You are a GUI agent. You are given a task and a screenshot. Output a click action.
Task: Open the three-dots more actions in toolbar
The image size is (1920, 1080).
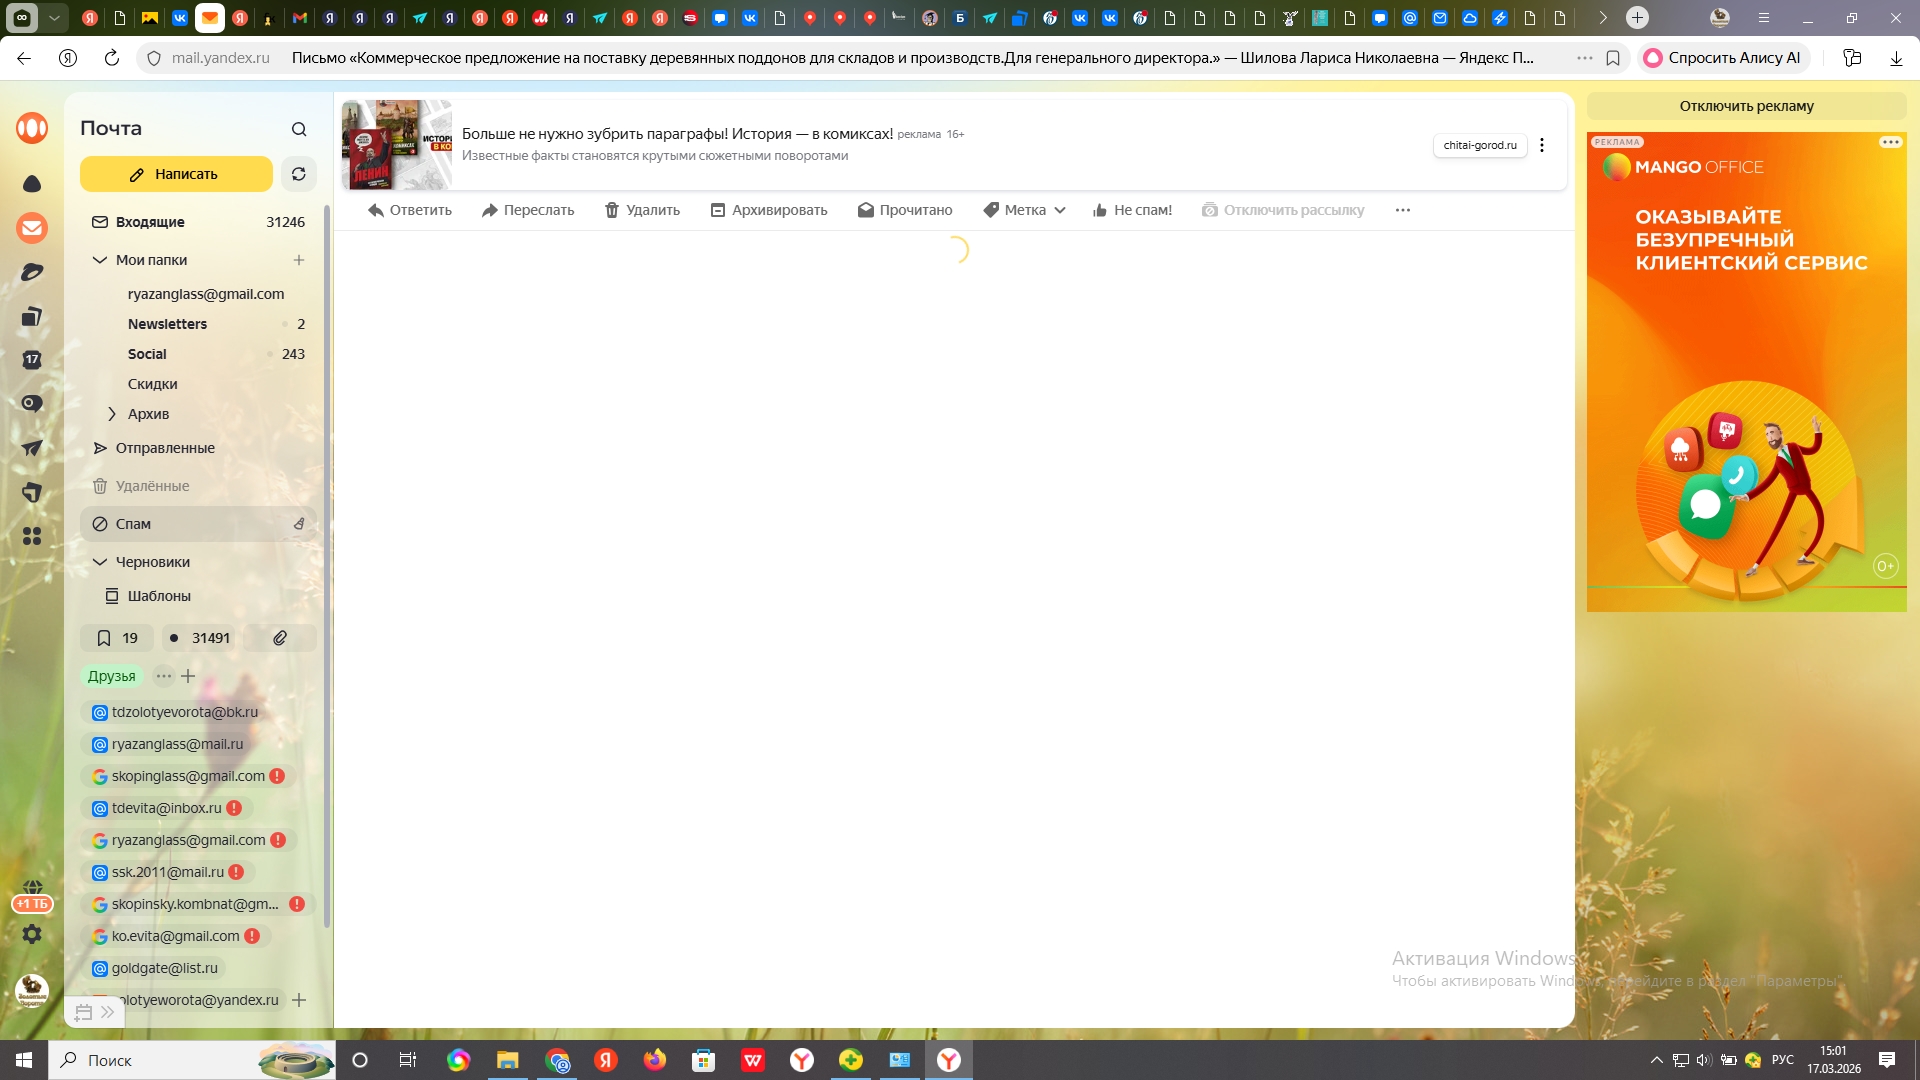1402,210
